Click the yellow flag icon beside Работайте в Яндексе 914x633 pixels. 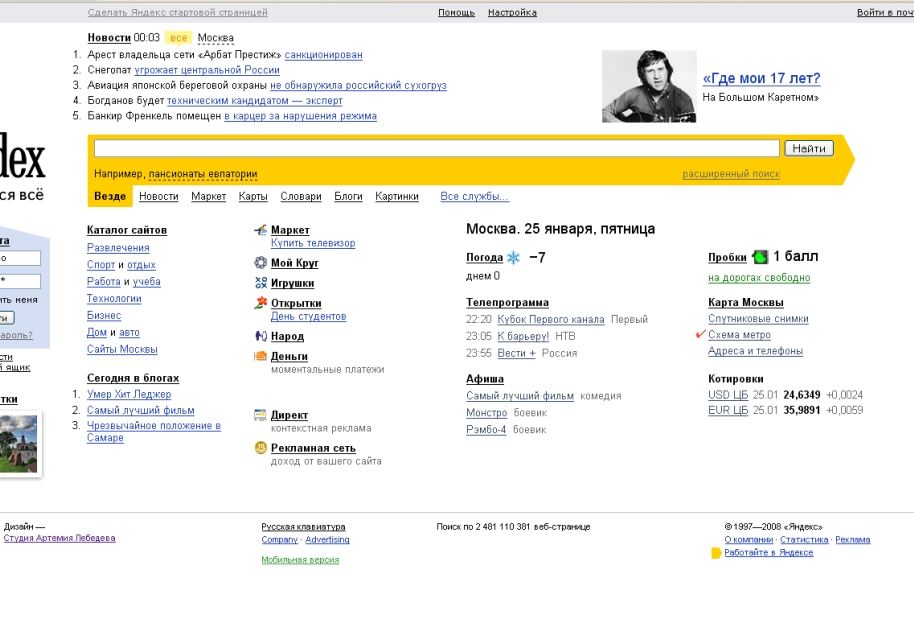coord(716,553)
